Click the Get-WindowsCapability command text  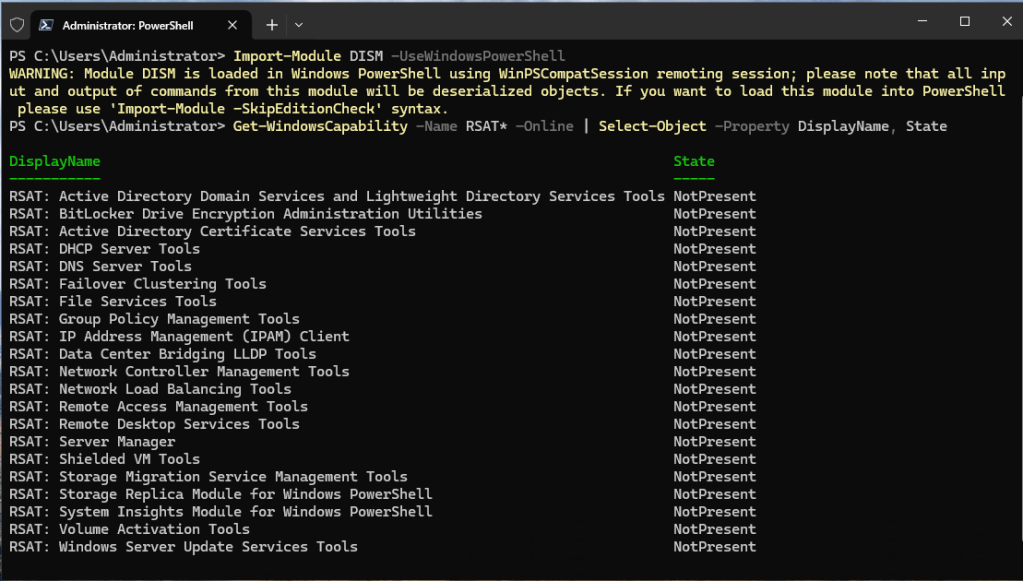click(320, 126)
